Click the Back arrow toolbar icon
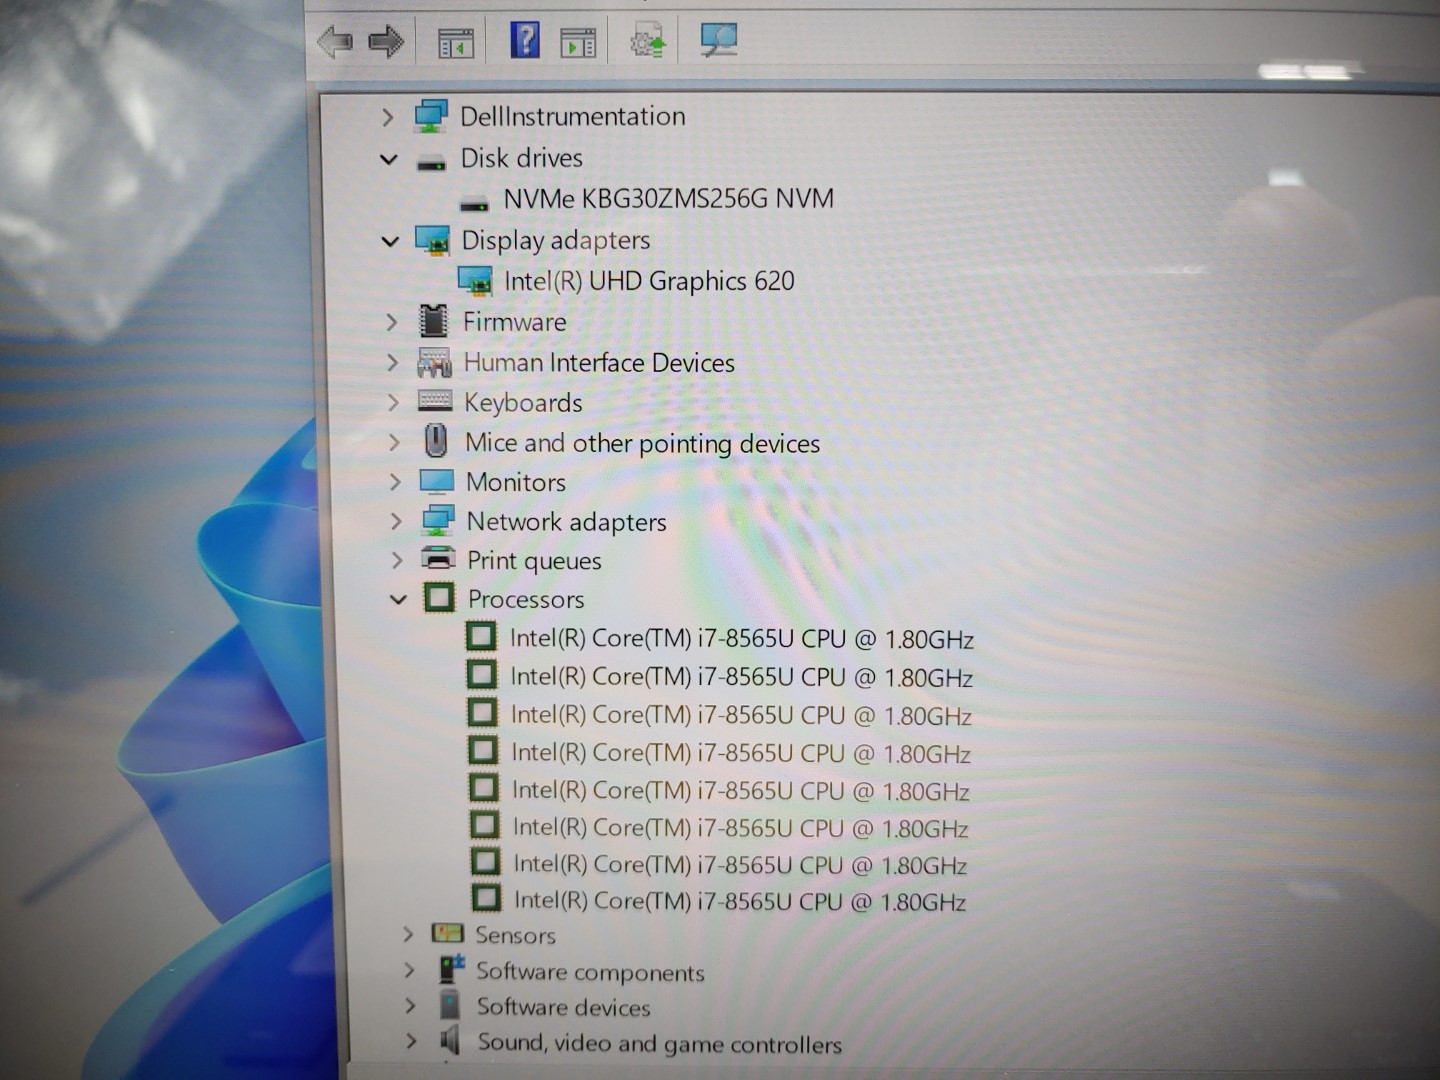Screen dimensions: 1440x1080 [x=334, y=42]
